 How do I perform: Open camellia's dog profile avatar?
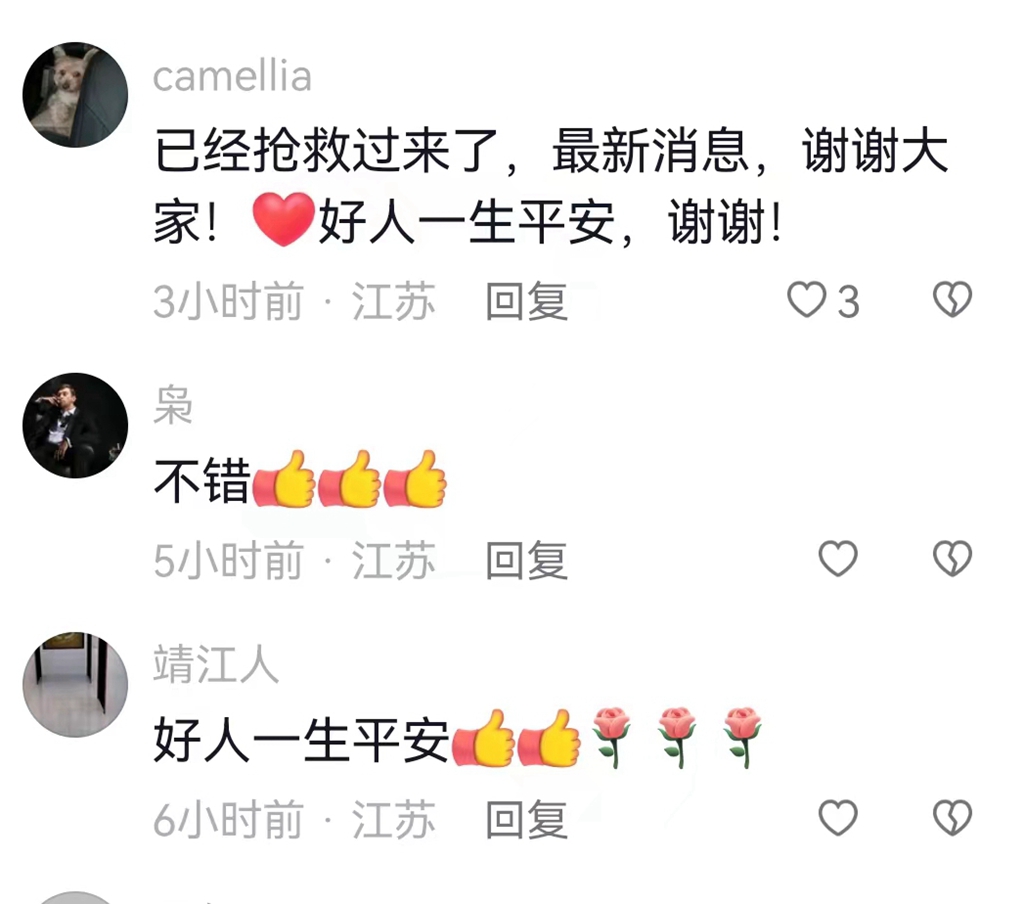pyautogui.click(x=75, y=95)
